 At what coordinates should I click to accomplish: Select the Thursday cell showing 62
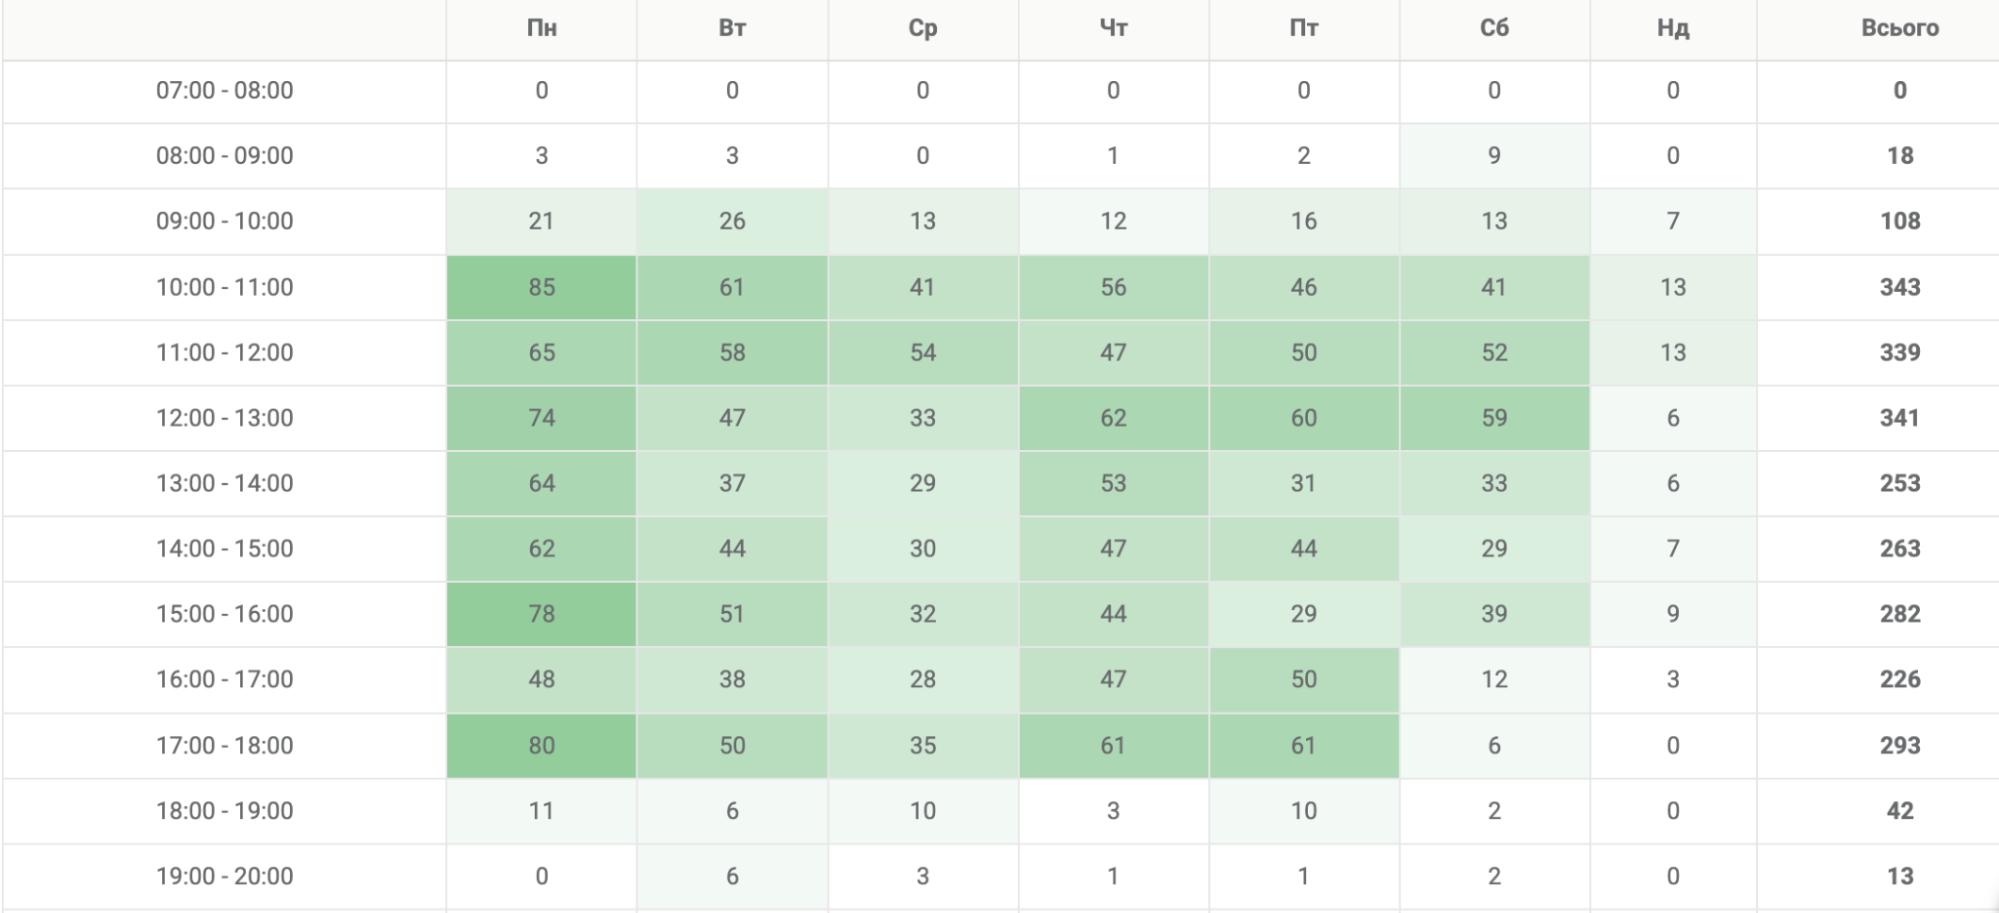point(1113,418)
